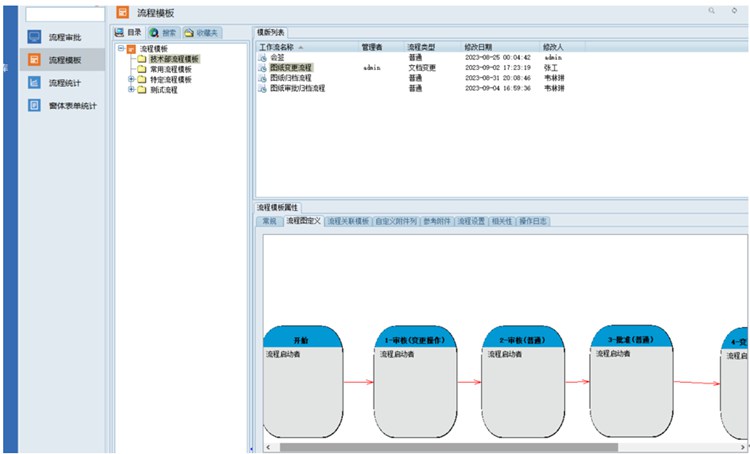Sort by the 修改日期 column header
This screenshot has width=750, height=454.
pyautogui.click(x=478, y=47)
